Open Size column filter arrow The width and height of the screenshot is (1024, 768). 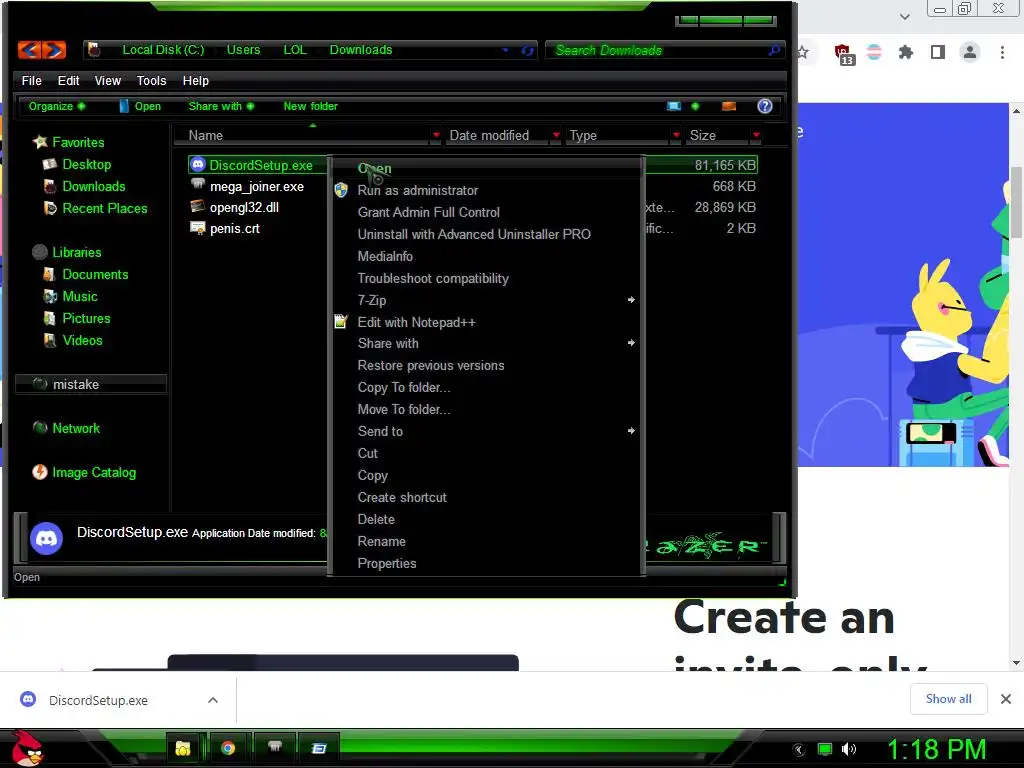(756, 135)
